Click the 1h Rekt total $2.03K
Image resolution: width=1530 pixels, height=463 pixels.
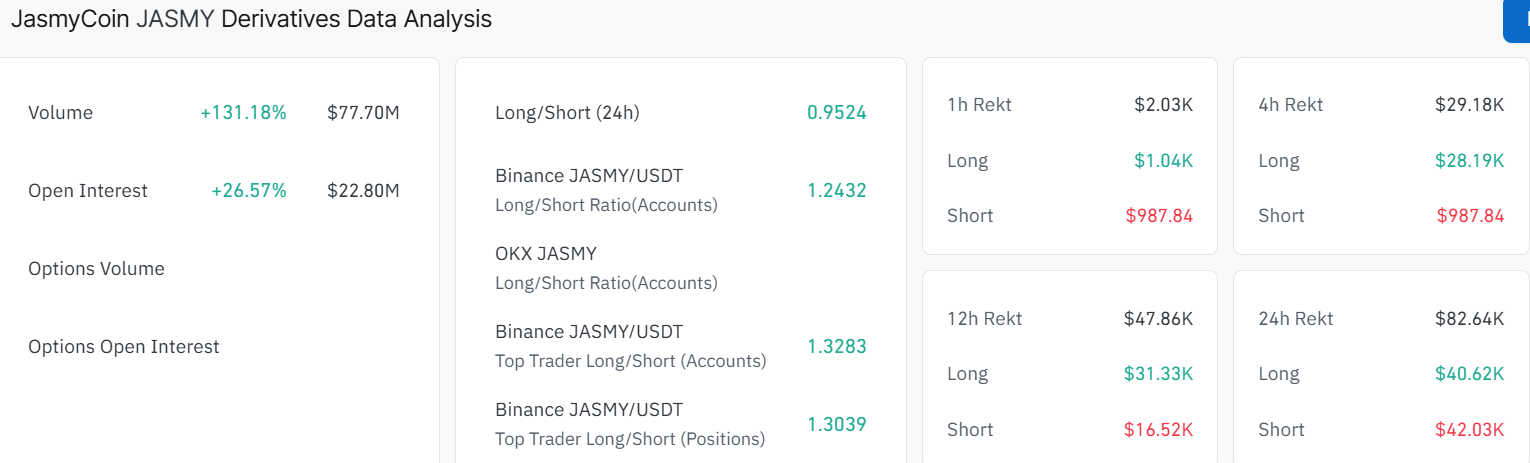[x=1163, y=105]
